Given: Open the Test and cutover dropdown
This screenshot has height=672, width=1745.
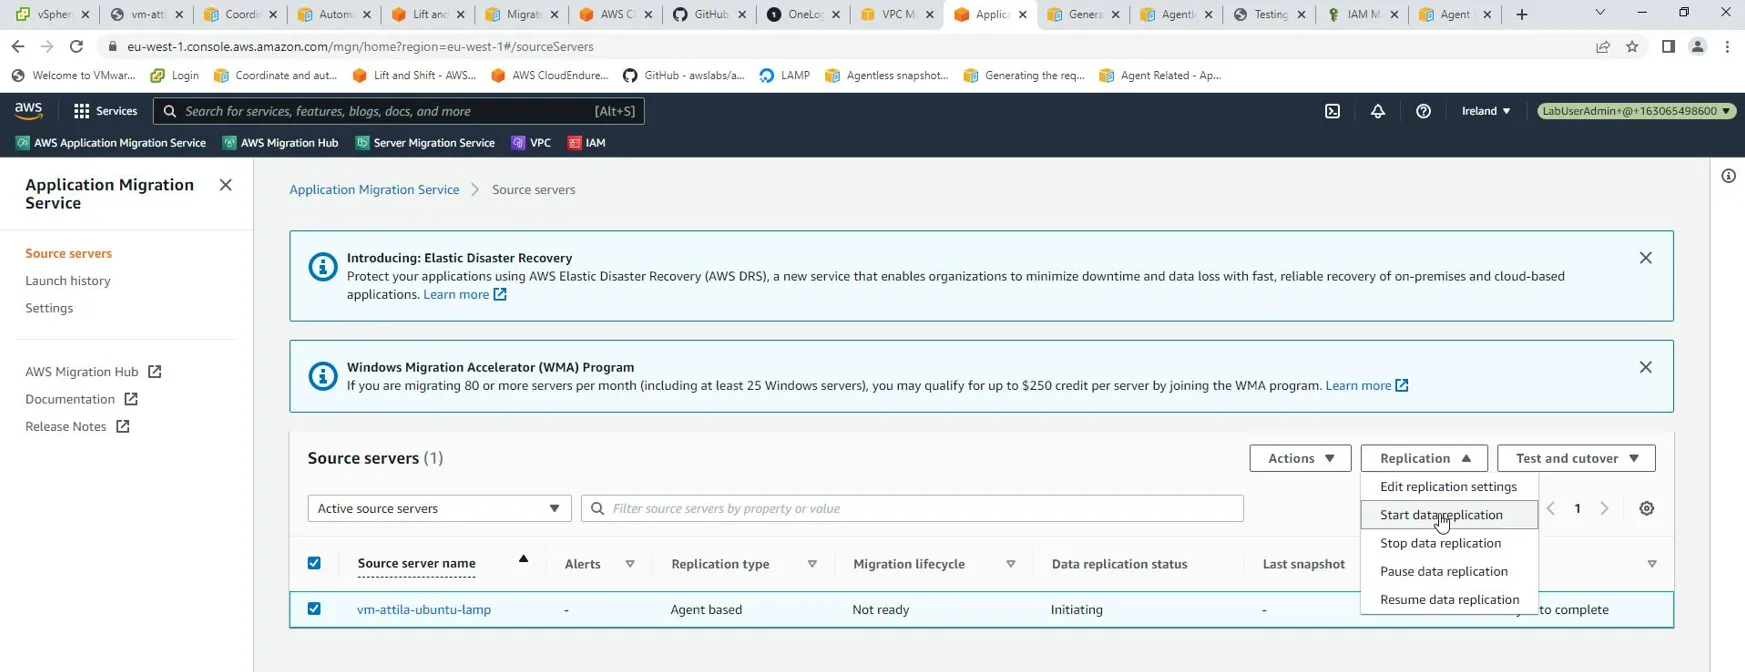Looking at the screenshot, I should pyautogui.click(x=1576, y=458).
